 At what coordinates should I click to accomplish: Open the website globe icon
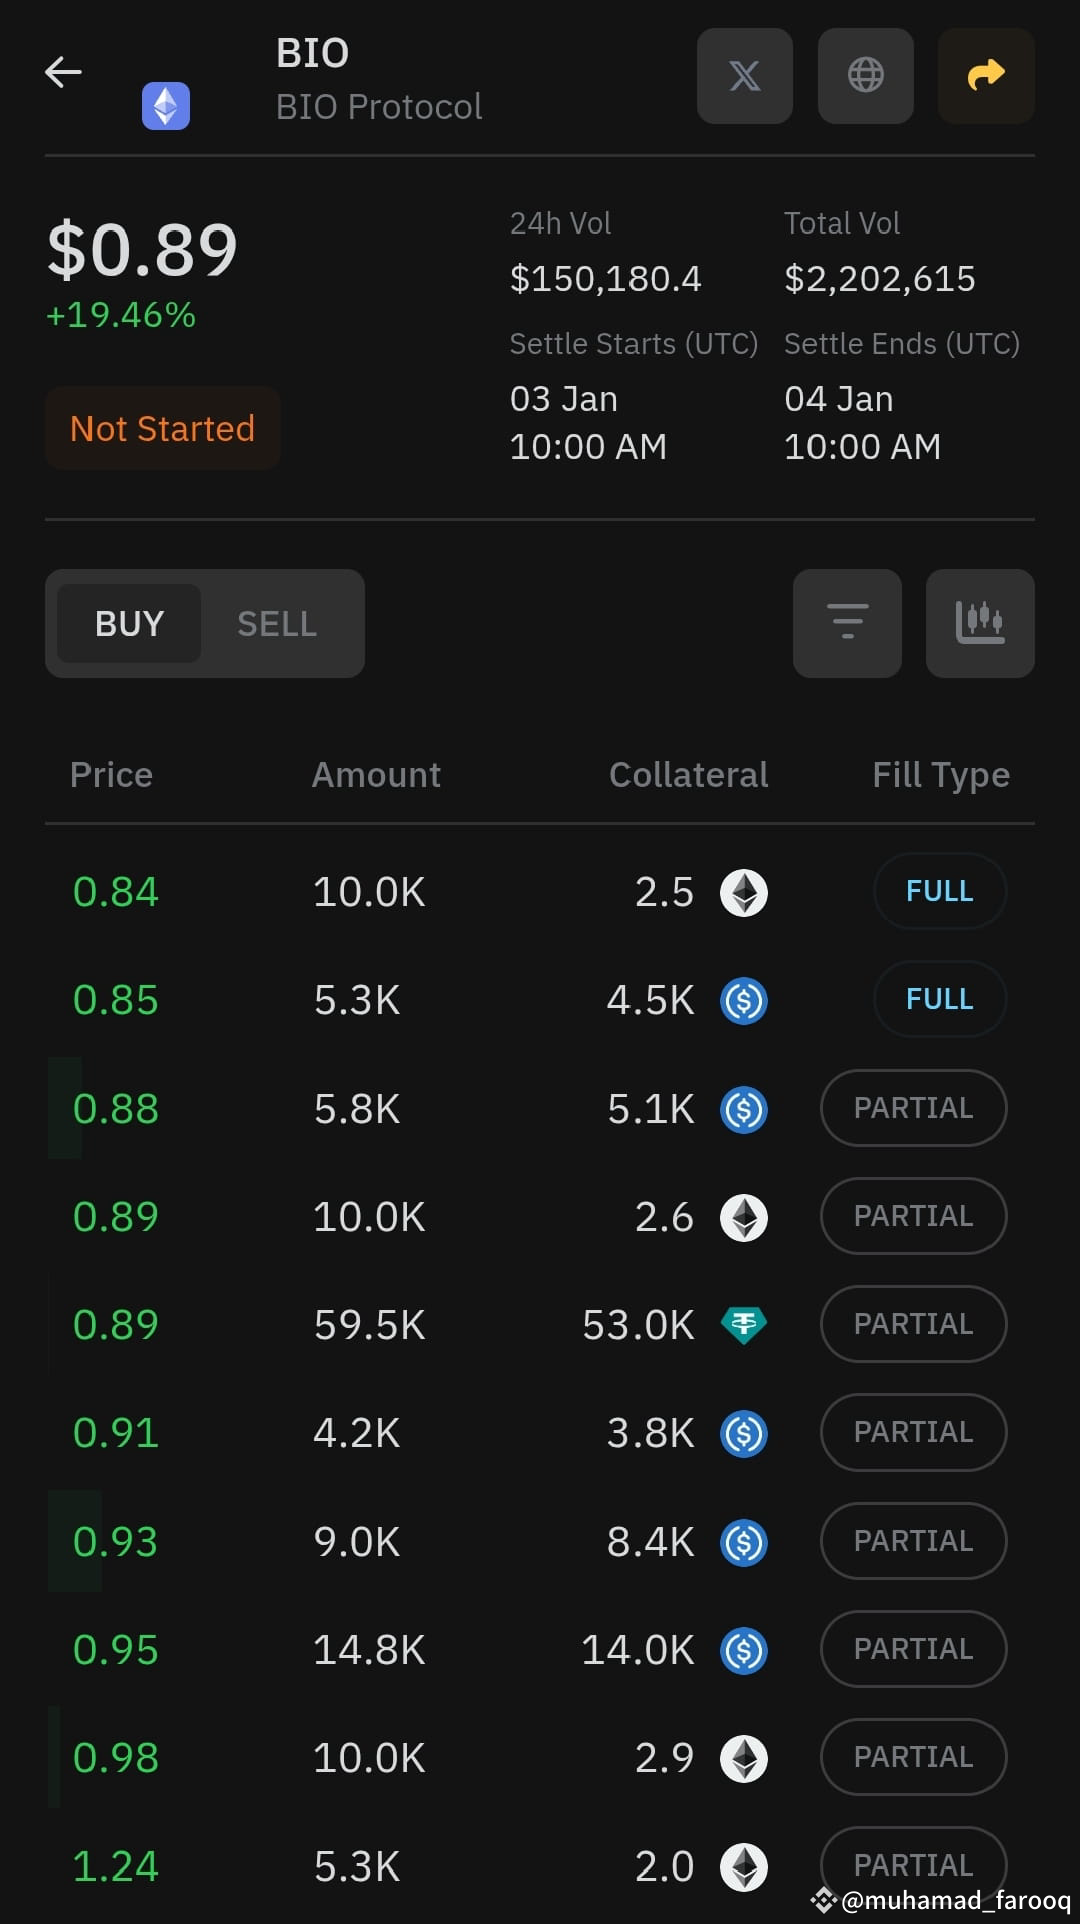865,76
